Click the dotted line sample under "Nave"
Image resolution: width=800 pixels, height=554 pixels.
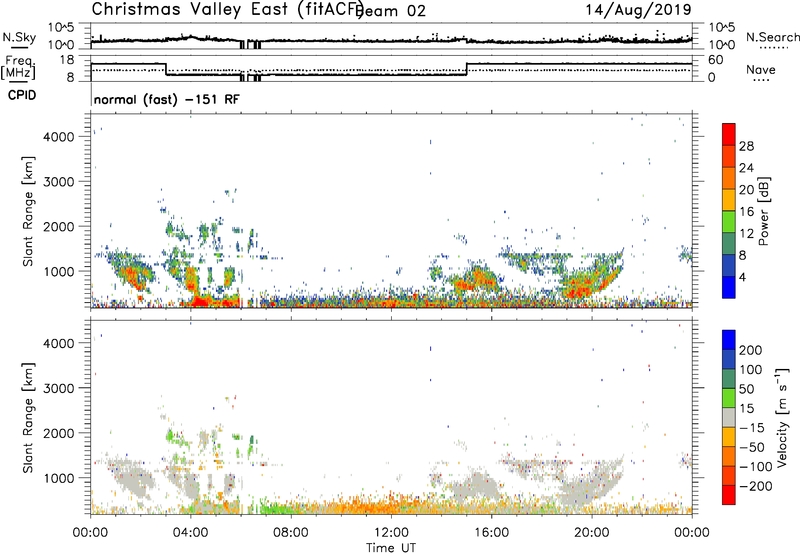(762, 81)
